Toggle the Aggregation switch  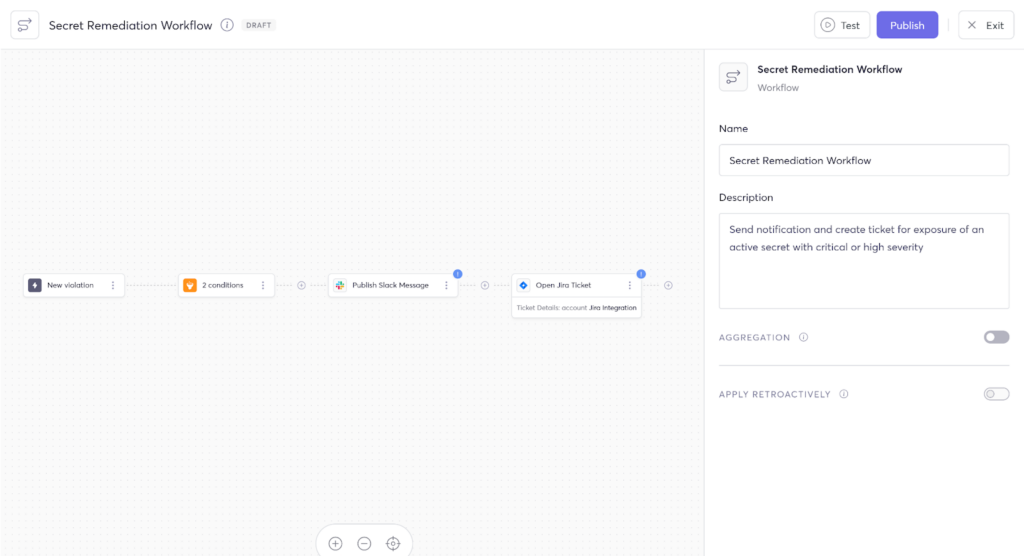click(x=996, y=338)
